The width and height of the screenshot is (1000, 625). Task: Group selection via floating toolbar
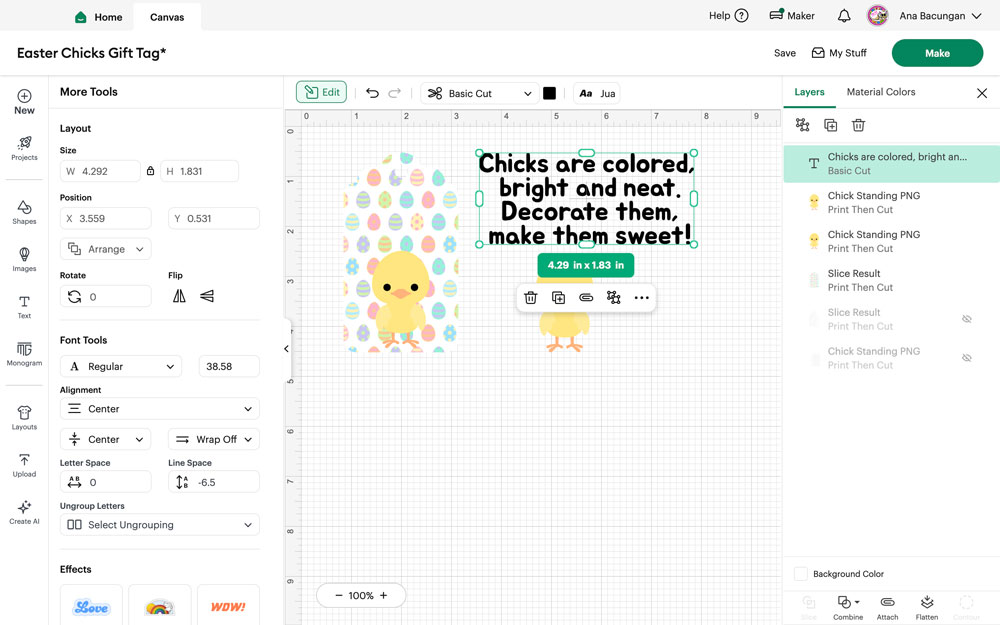614,298
